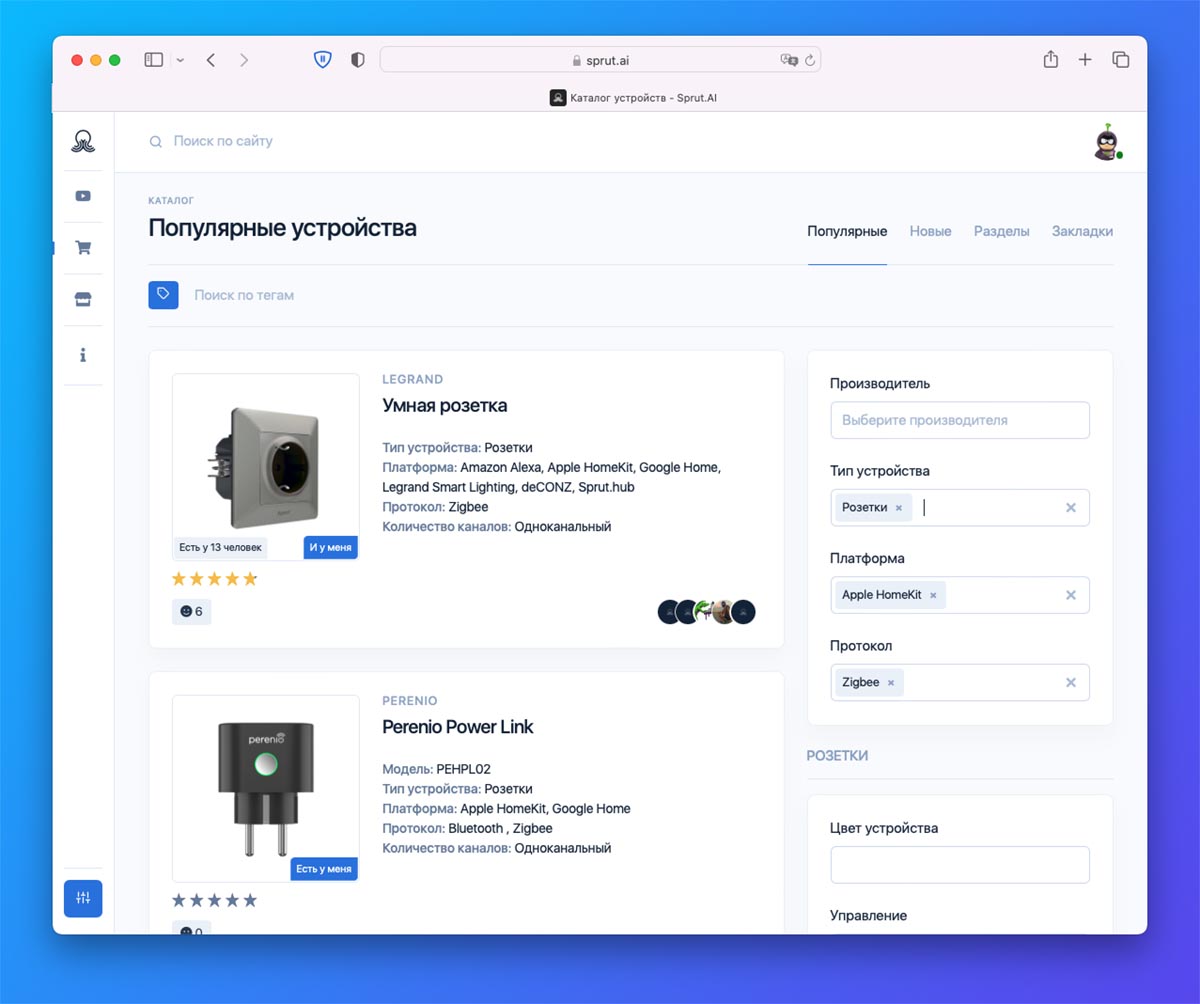Switch to the Новые tab

coord(930,231)
